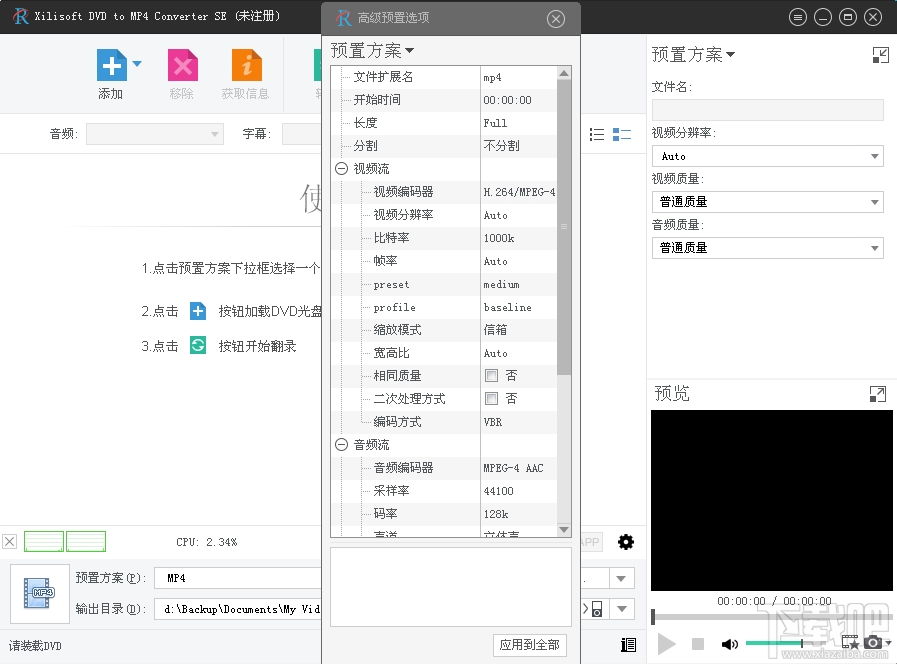Click the expand preview icon beside 预览

tap(878, 394)
